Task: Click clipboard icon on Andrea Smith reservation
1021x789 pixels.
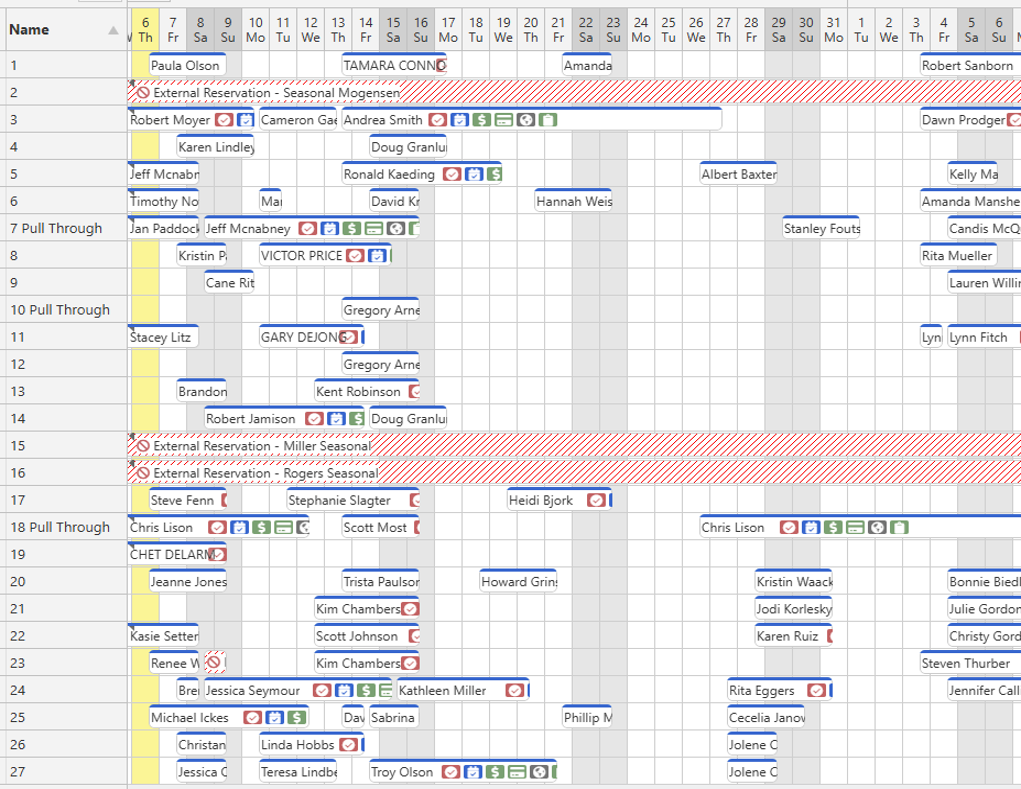Action: [548, 120]
